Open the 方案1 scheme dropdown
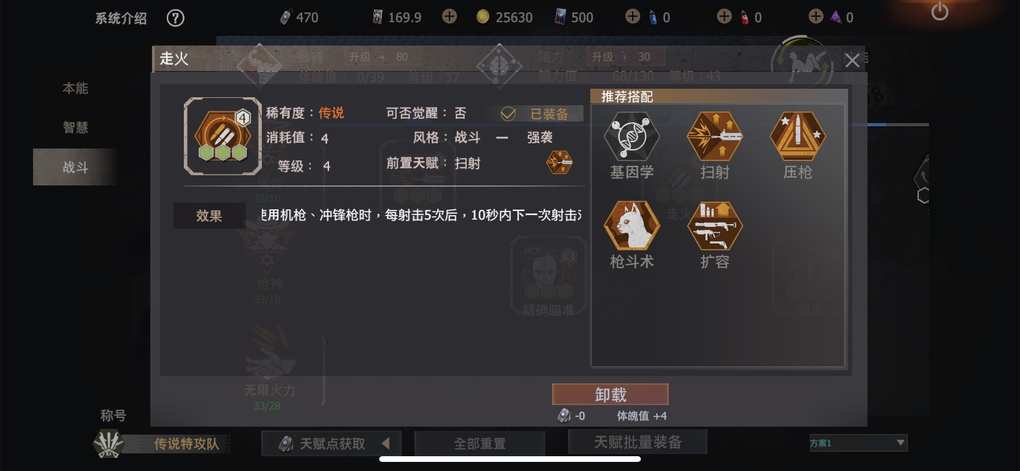Image resolution: width=1020 pixels, height=471 pixels. [x=857, y=443]
